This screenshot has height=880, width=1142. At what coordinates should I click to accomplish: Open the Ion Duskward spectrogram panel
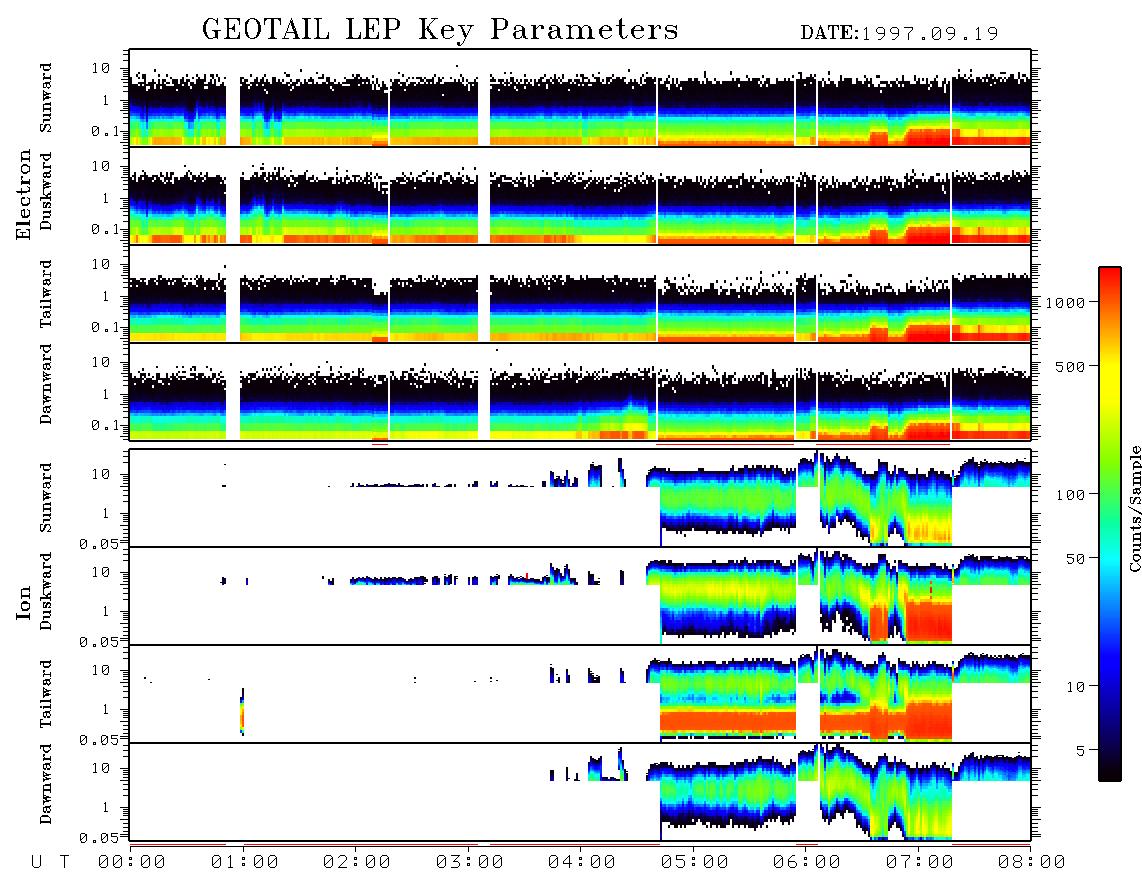[580, 596]
